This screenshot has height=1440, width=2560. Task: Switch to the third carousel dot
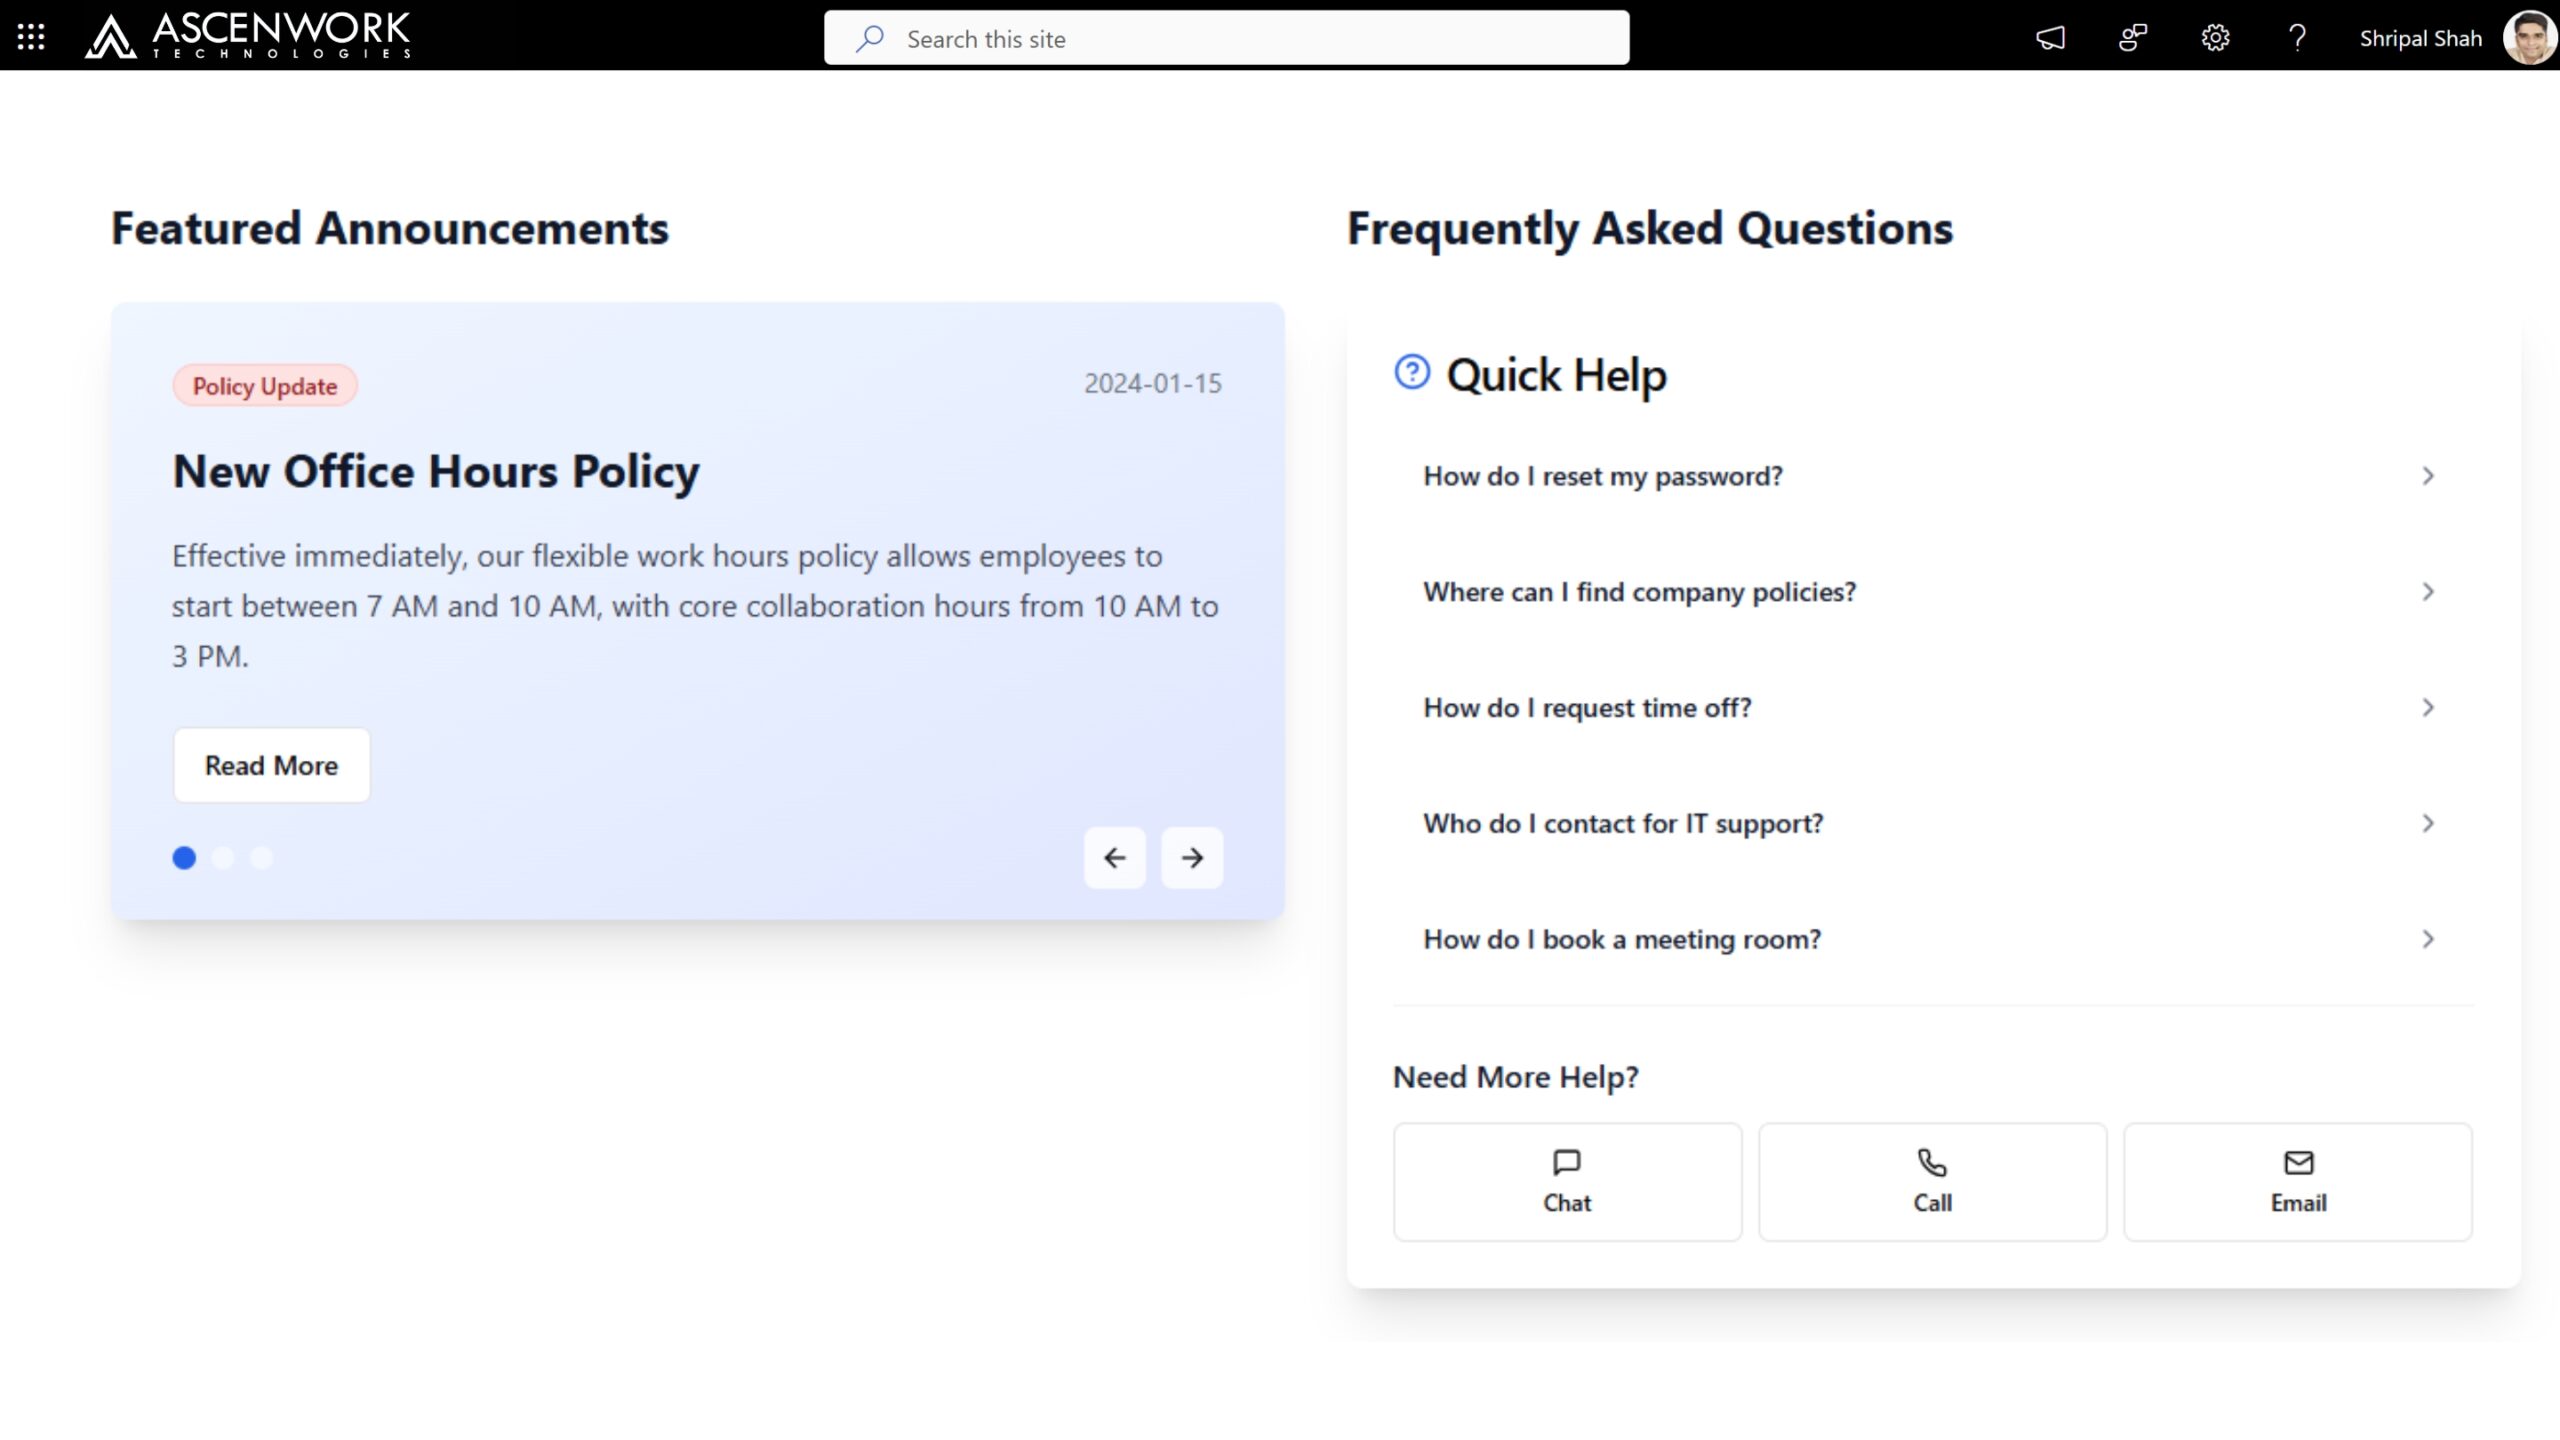(x=261, y=858)
